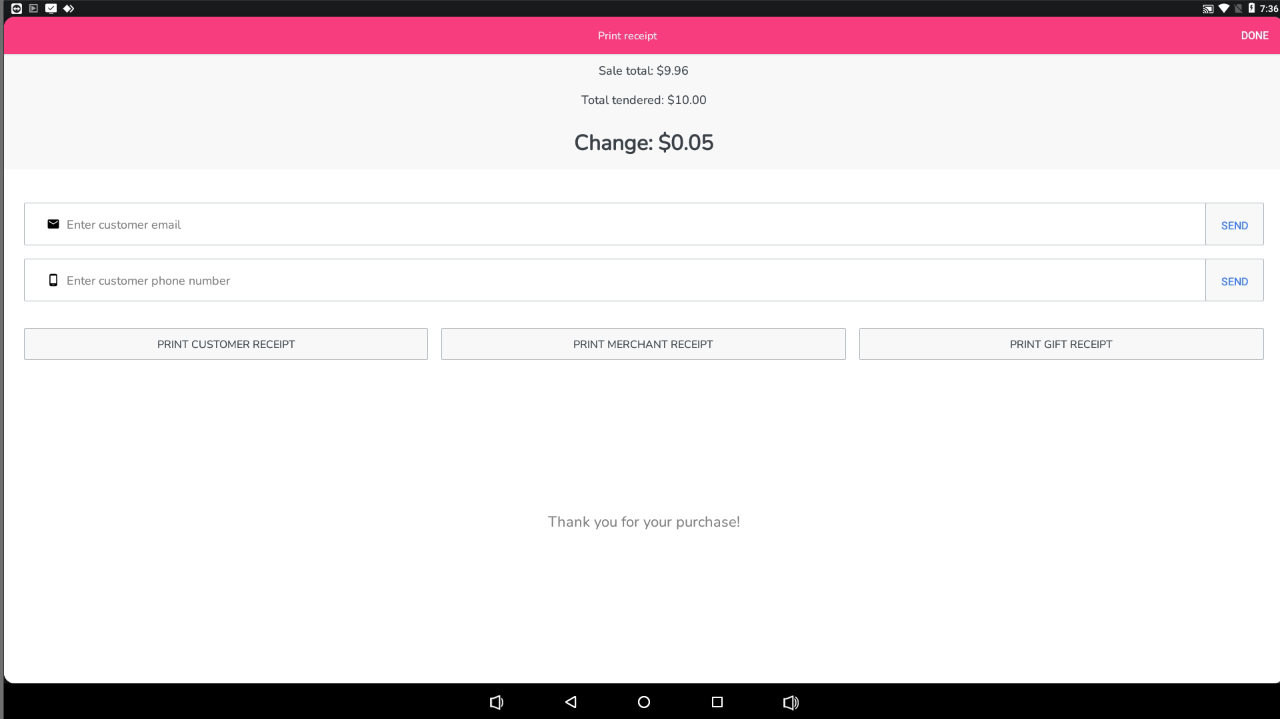Tap the battery charging icon
Image resolution: width=1280 pixels, height=719 pixels.
1251,8
